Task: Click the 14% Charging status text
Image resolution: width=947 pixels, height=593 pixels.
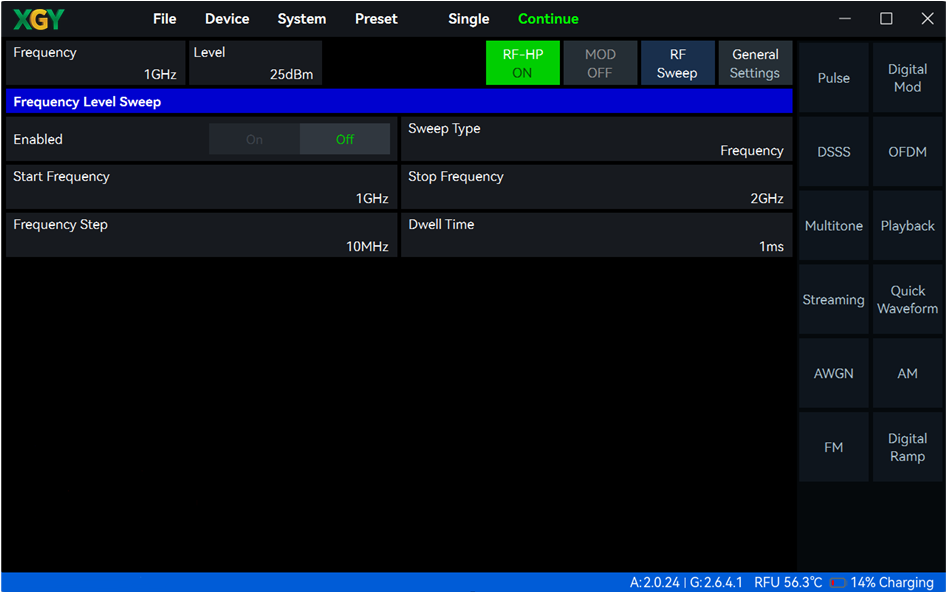Action: (892, 583)
